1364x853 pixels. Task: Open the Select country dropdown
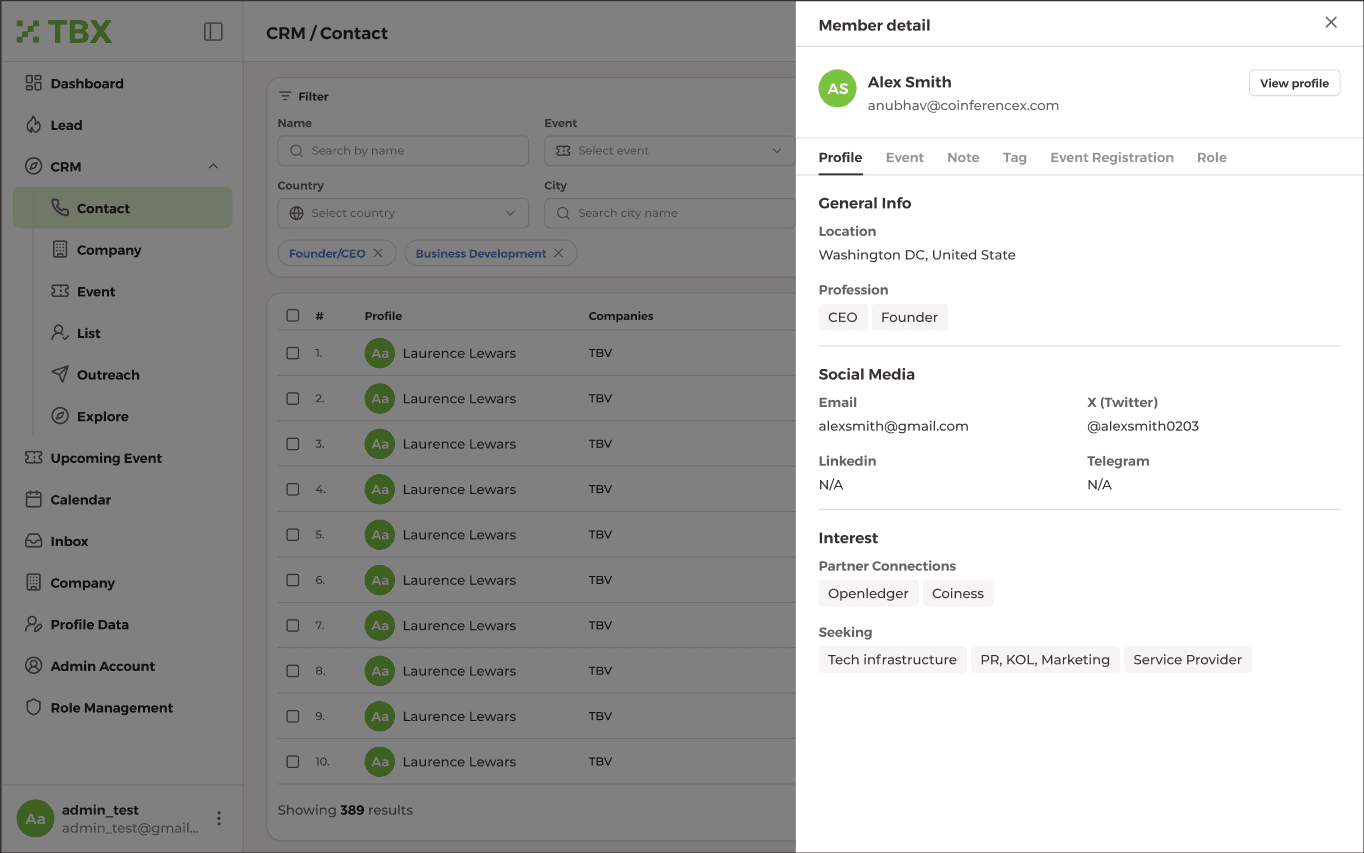pos(403,213)
